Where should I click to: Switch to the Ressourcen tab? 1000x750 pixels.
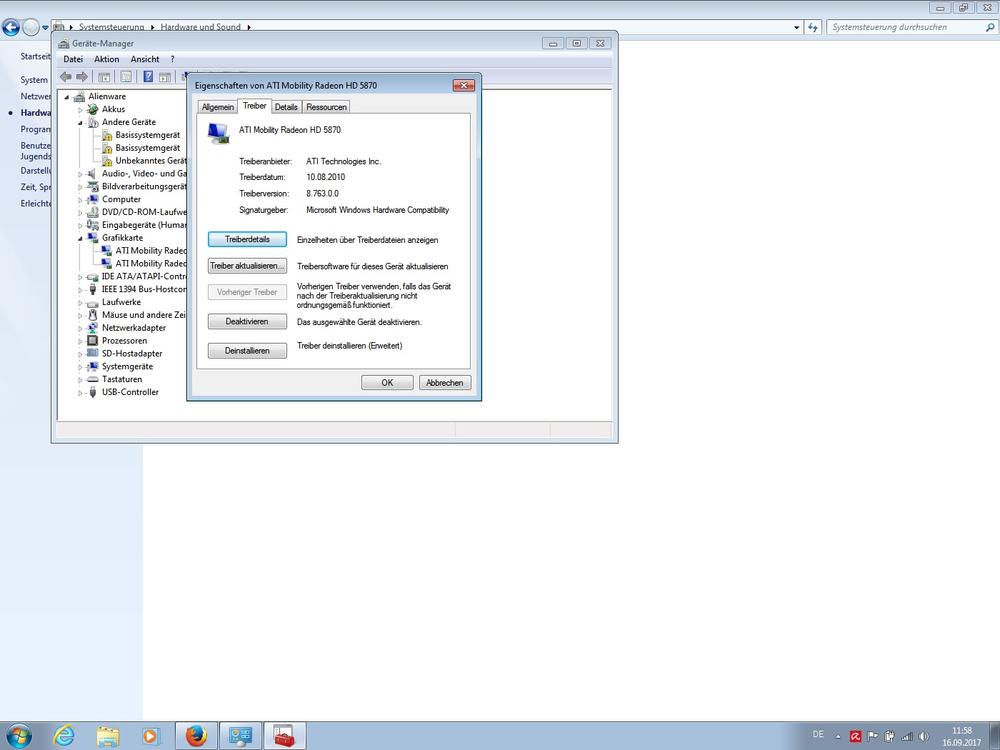click(326, 107)
